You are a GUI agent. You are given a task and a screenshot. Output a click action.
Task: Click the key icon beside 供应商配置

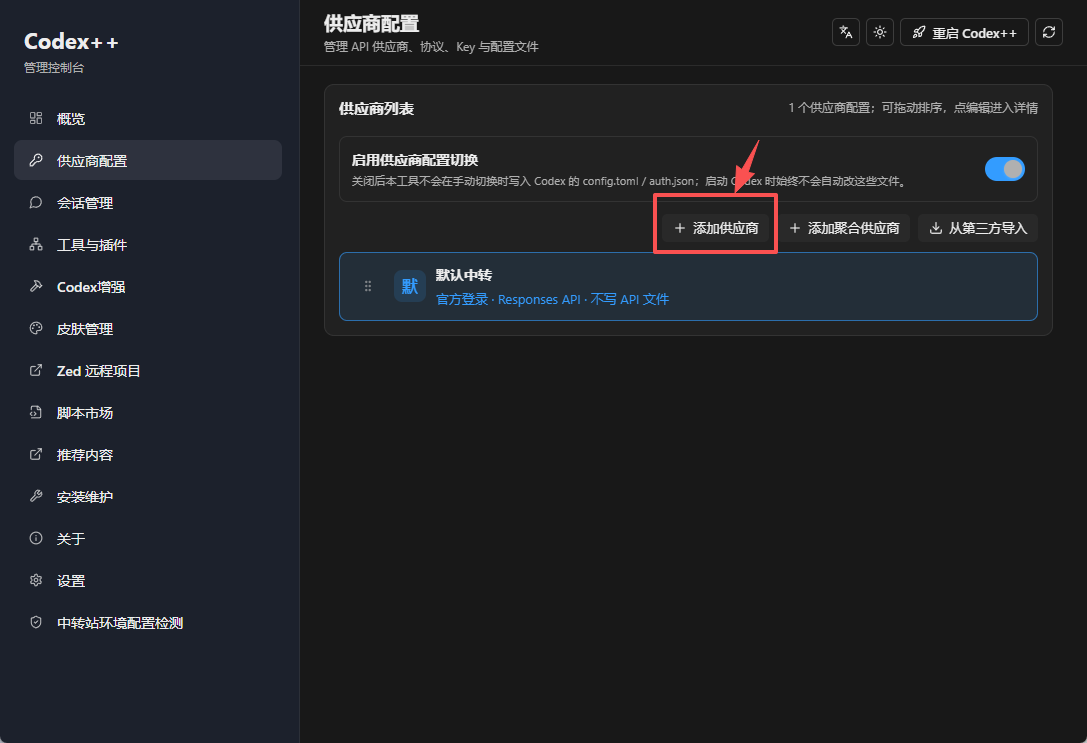pos(36,160)
